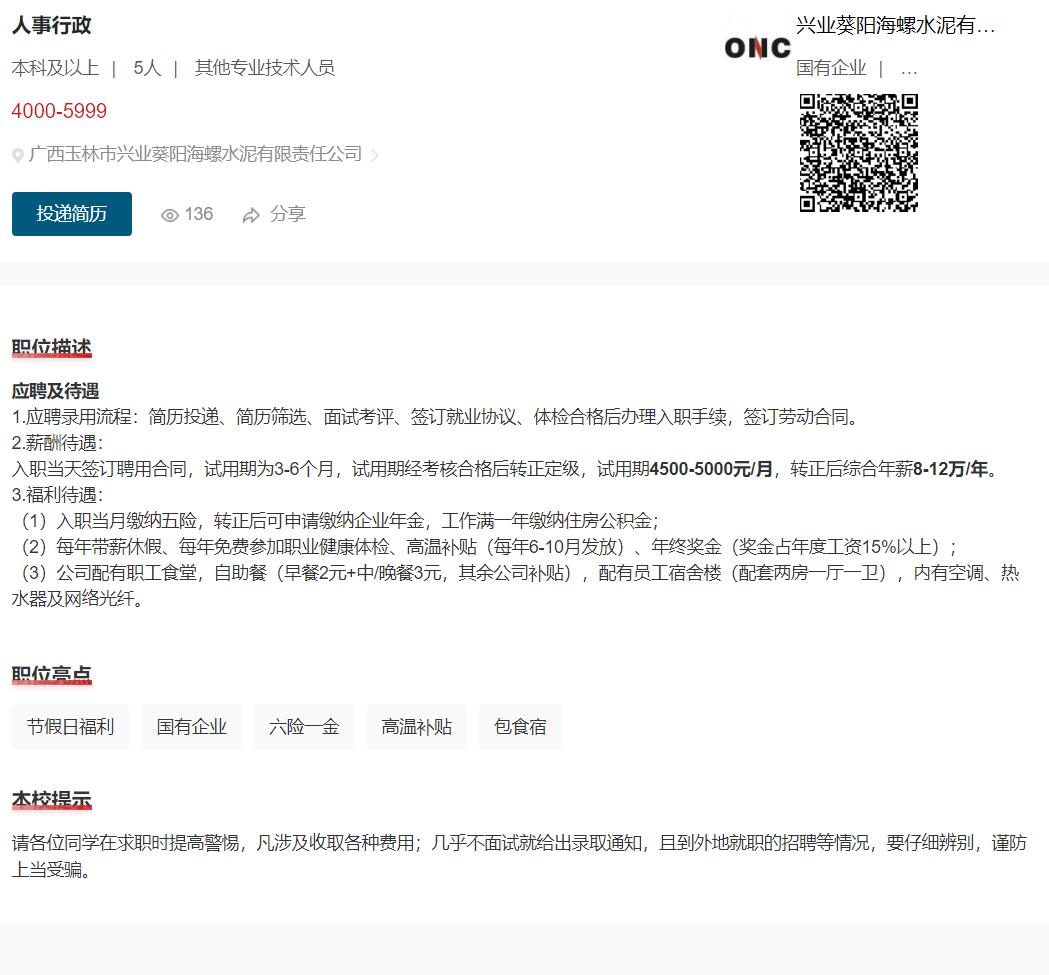
Task: Click the 职位描述 section heading
Action: point(52,347)
